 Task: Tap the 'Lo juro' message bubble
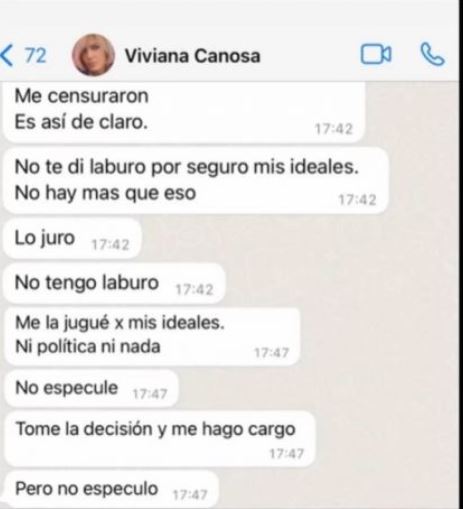click(x=72, y=239)
